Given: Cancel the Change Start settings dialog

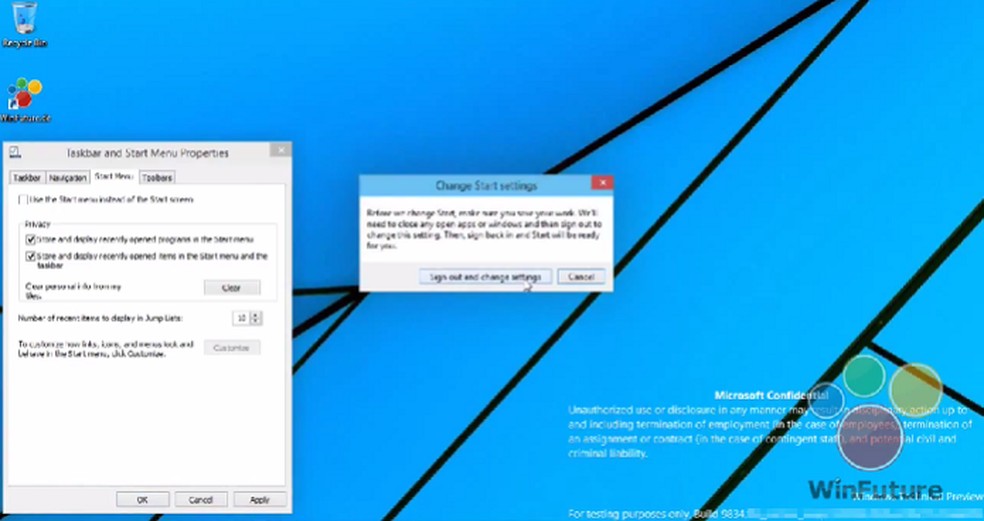Looking at the screenshot, I should click(x=581, y=277).
